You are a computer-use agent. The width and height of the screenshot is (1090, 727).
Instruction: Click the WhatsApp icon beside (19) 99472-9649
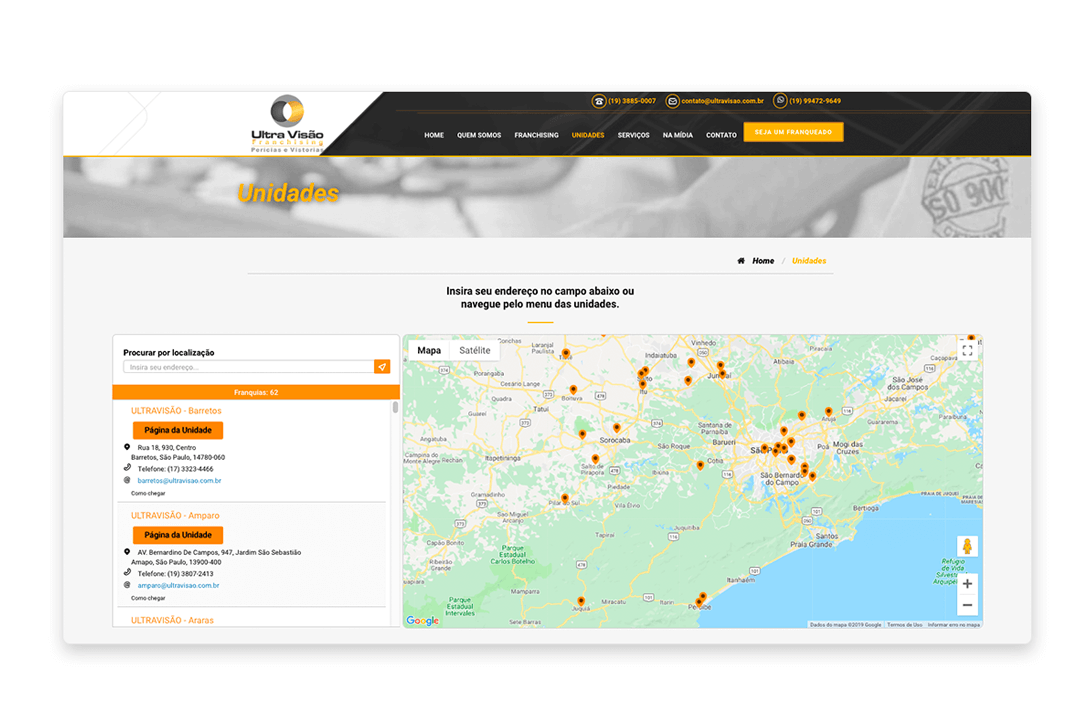tap(780, 100)
